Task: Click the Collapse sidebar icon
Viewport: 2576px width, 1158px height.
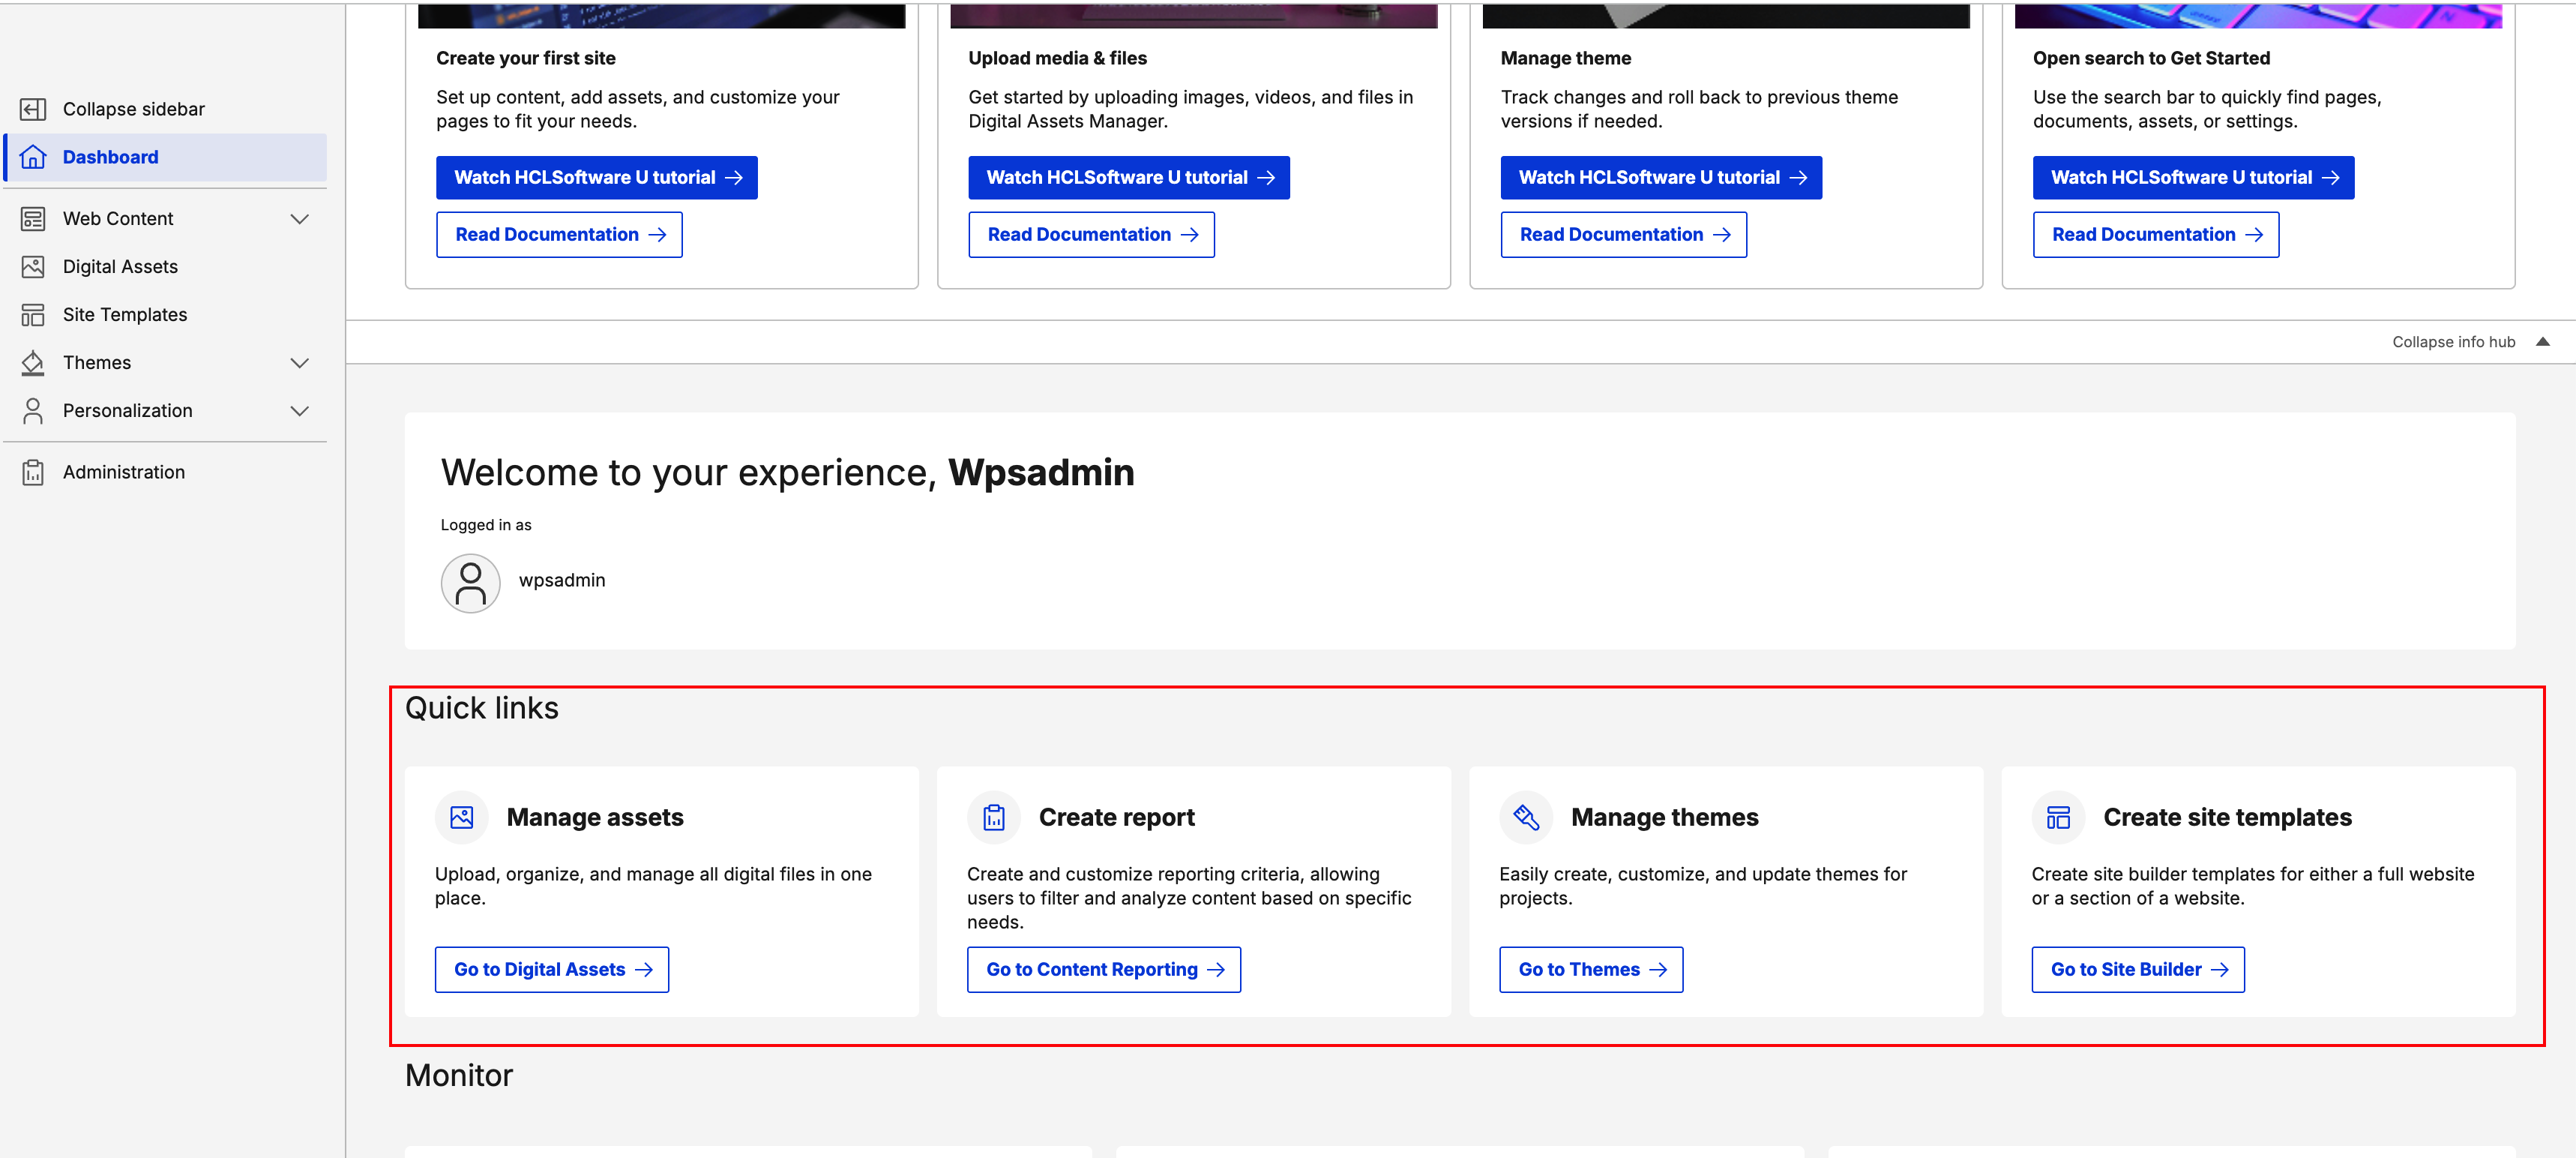Action: click(x=33, y=109)
